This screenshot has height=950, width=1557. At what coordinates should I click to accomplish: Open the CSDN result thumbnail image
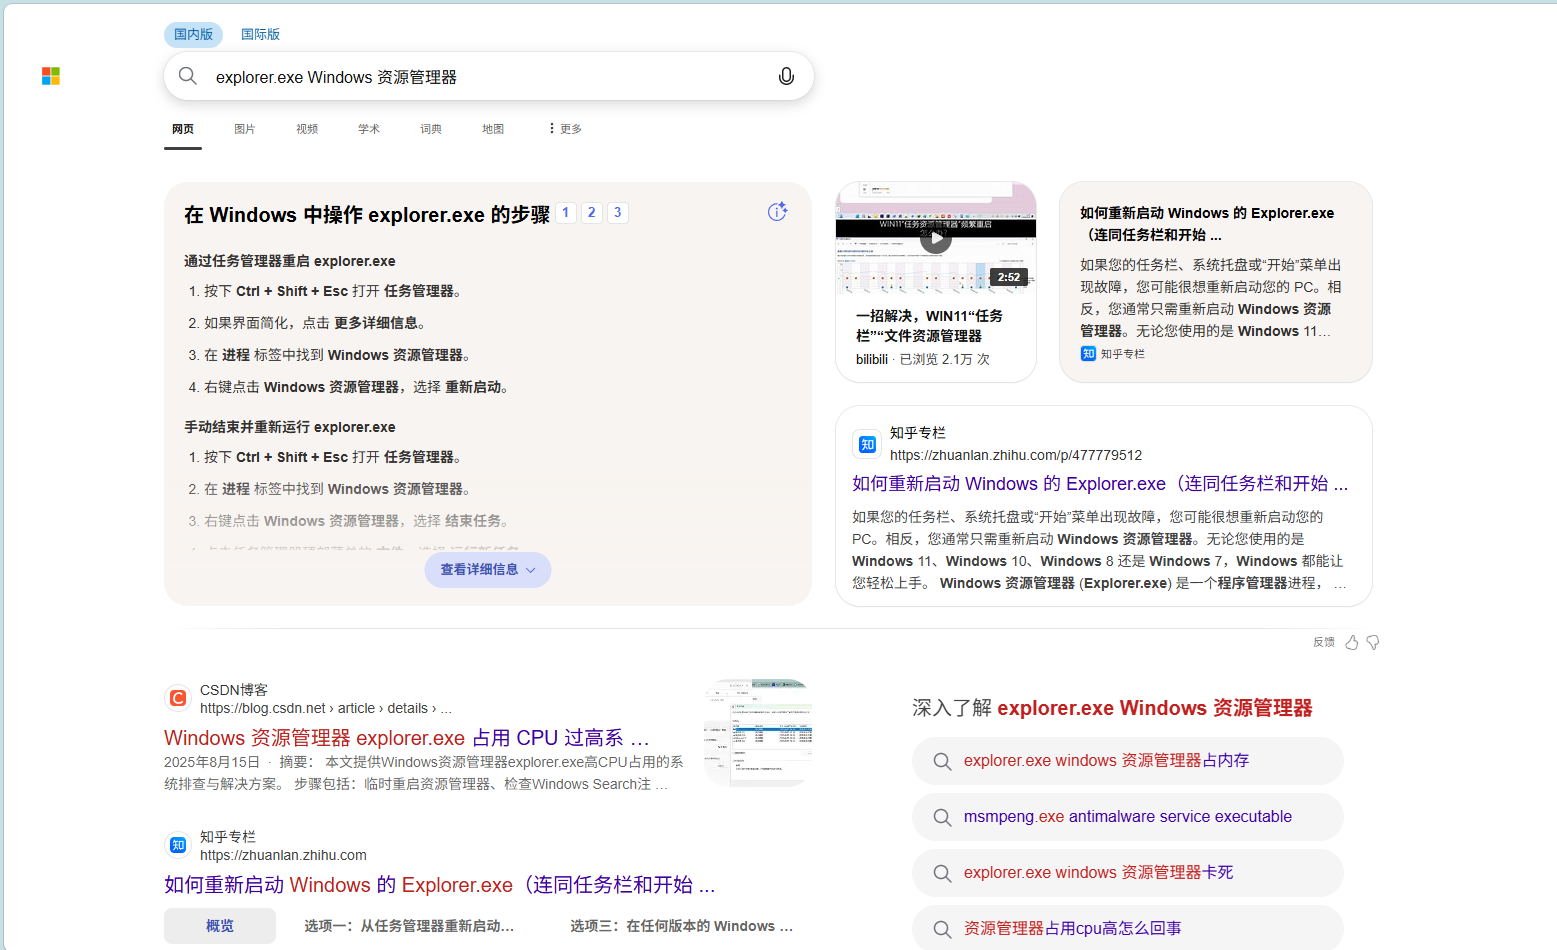(x=757, y=732)
